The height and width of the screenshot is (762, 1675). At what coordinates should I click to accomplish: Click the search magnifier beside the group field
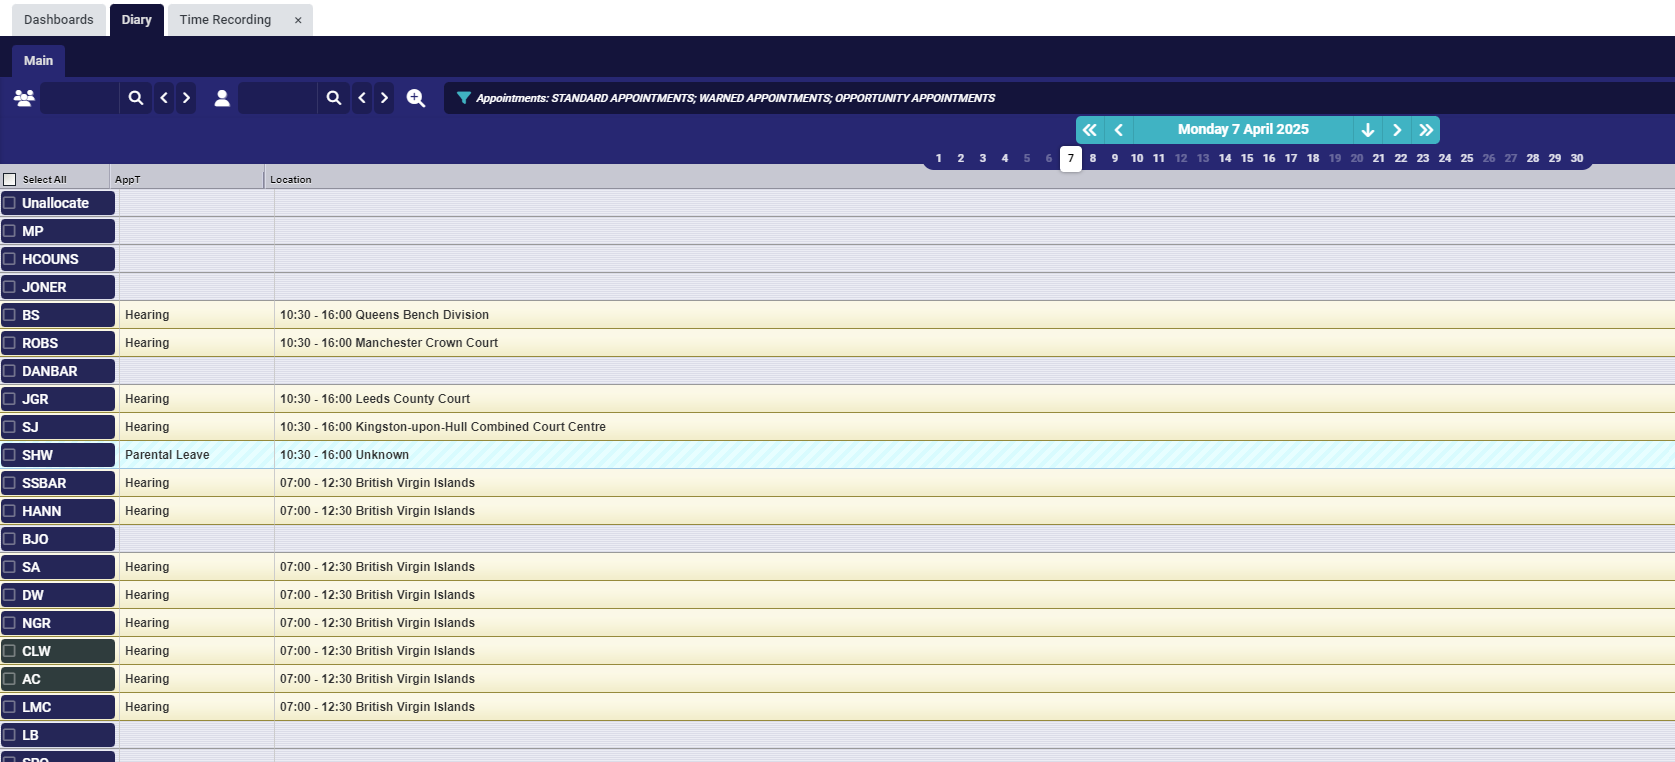tap(136, 98)
